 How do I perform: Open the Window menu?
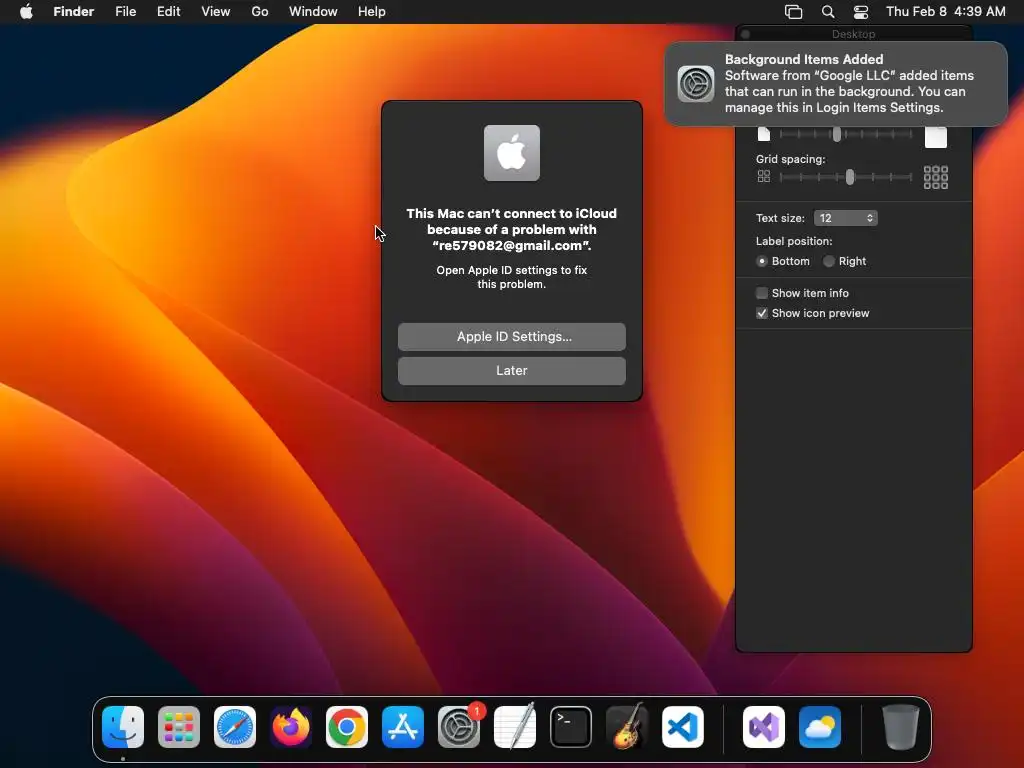point(313,12)
